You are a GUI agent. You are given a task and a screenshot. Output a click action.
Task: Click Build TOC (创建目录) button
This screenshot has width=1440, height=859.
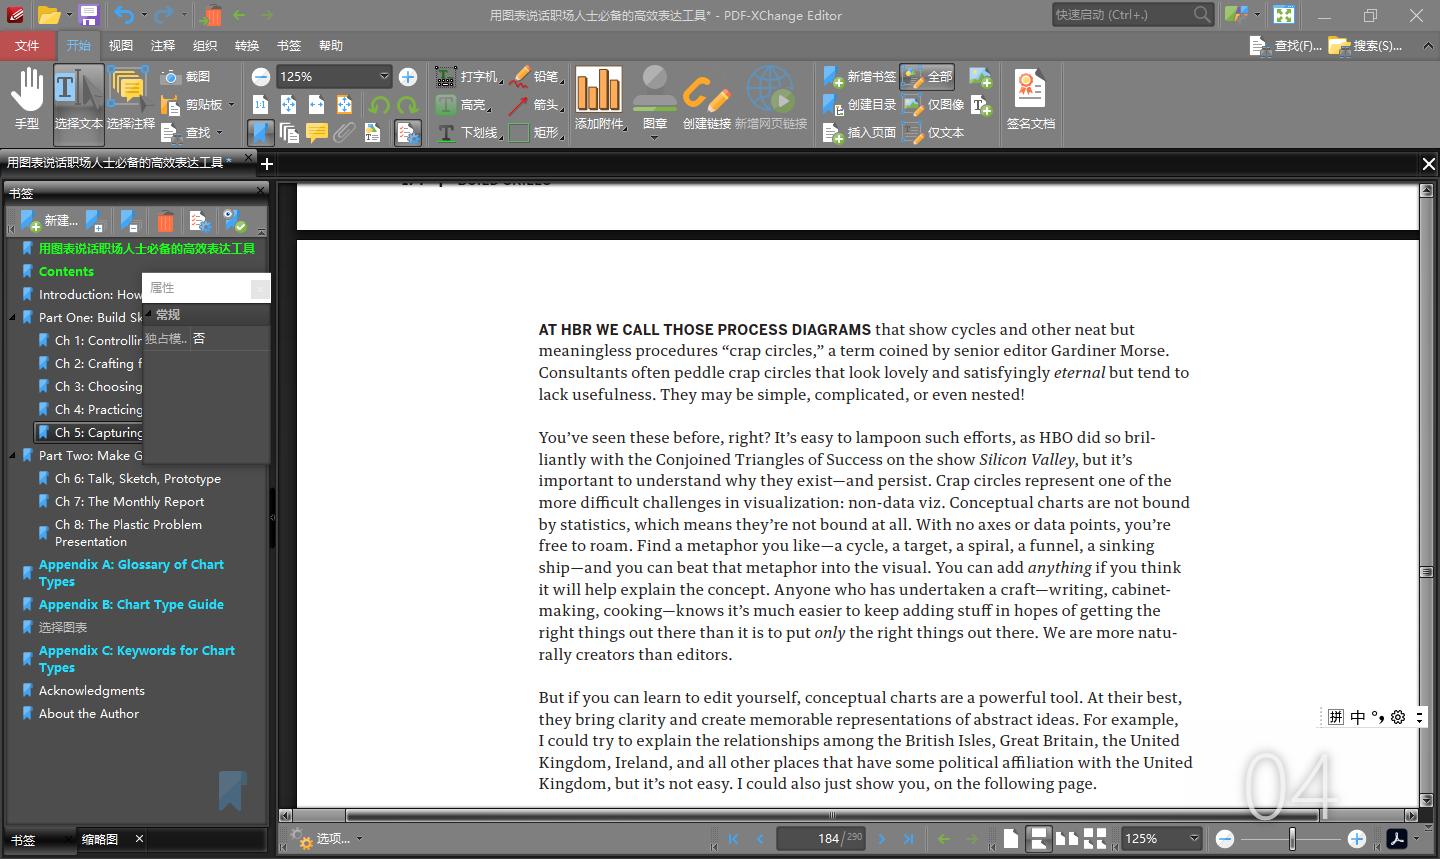tap(860, 105)
